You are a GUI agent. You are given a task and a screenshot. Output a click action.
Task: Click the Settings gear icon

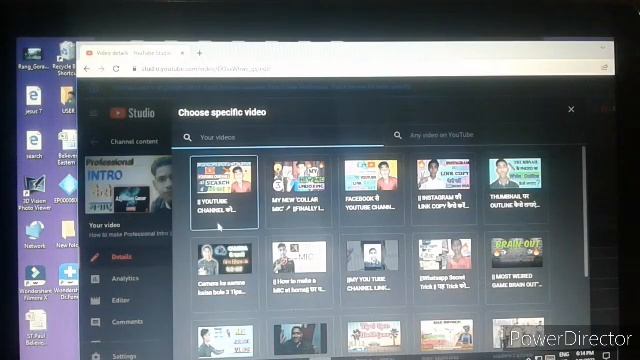point(95,356)
